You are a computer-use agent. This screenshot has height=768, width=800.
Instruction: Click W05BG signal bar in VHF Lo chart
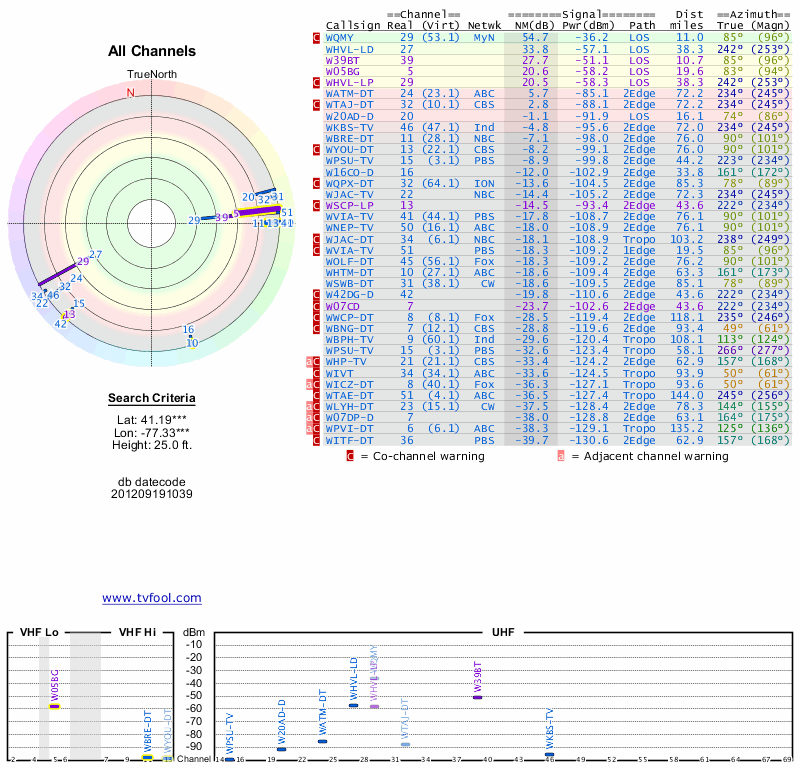click(x=56, y=706)
